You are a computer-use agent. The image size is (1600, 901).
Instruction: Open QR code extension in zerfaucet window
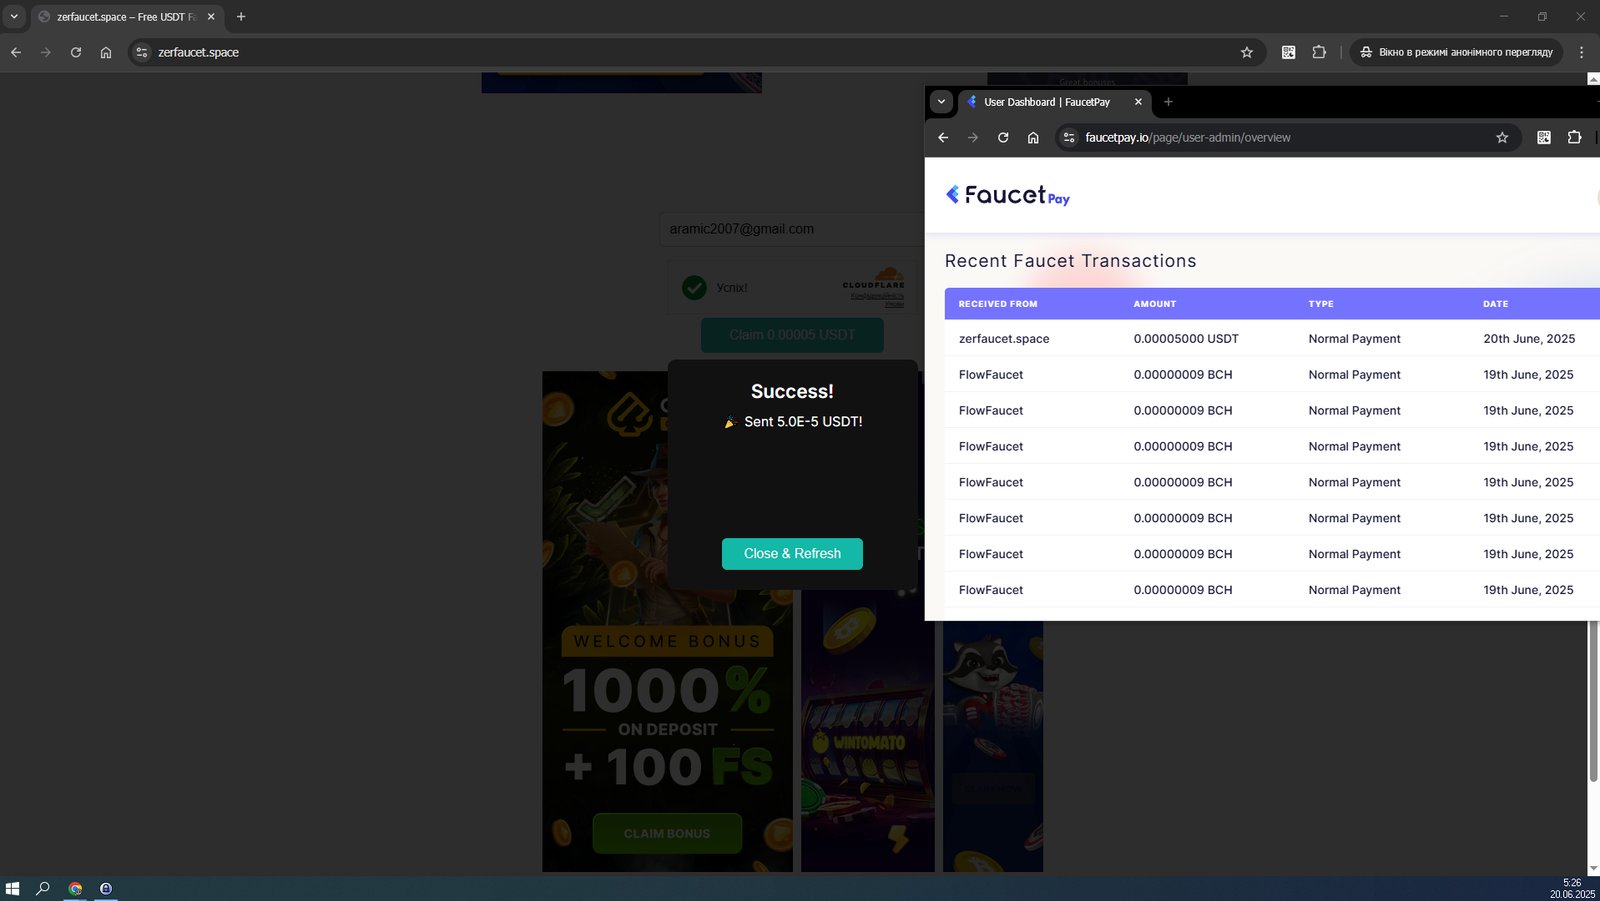tap(1288, 52)
